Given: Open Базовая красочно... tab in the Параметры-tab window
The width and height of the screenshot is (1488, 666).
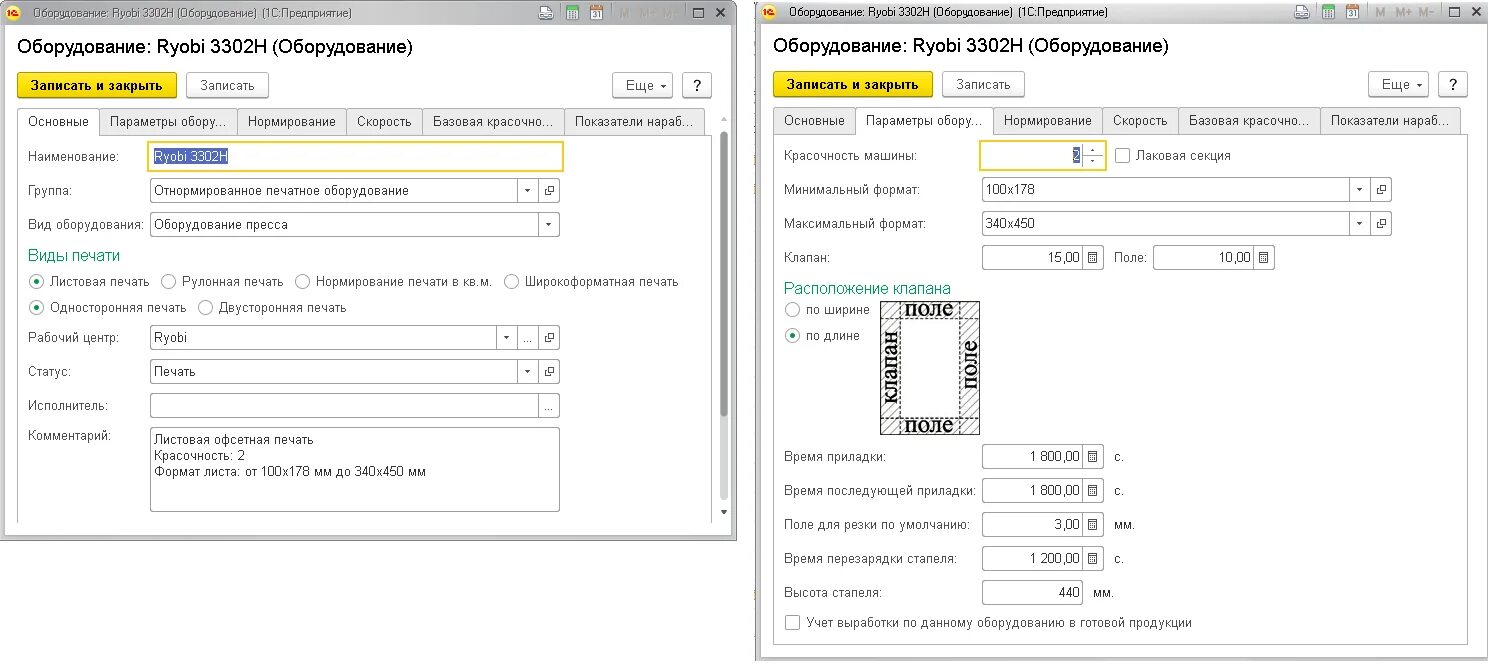Looking at the screenshot, I should [1248, 121].
